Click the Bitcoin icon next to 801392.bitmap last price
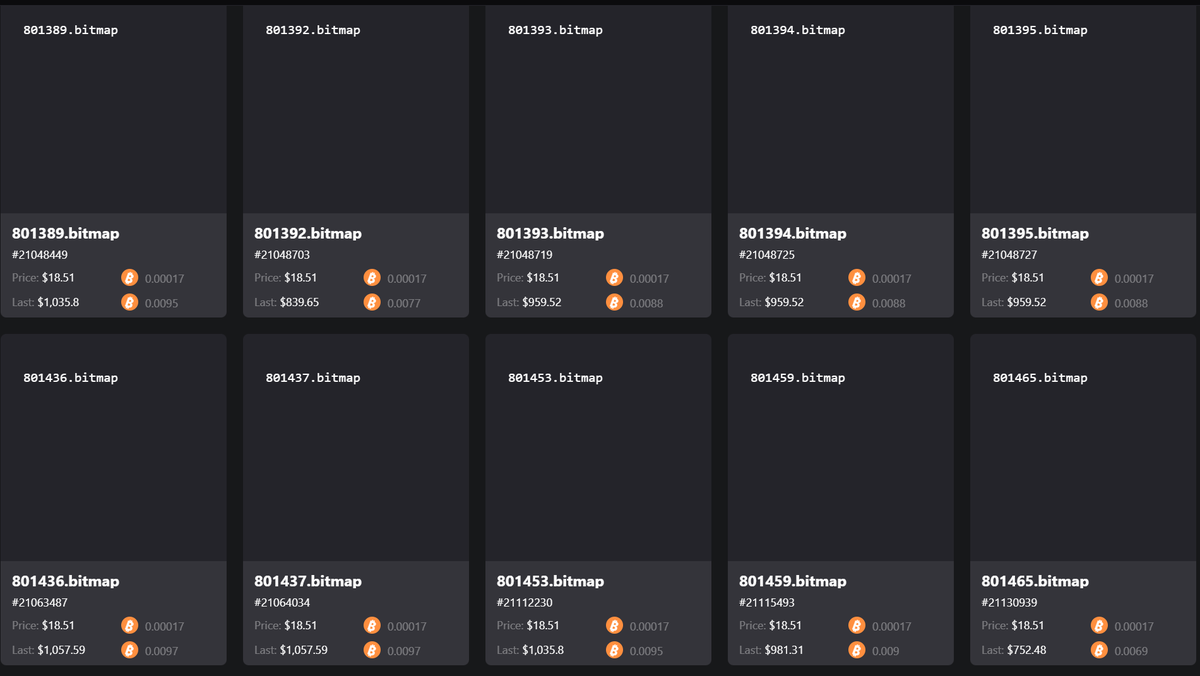1200x676 pixels. [372, 302]
